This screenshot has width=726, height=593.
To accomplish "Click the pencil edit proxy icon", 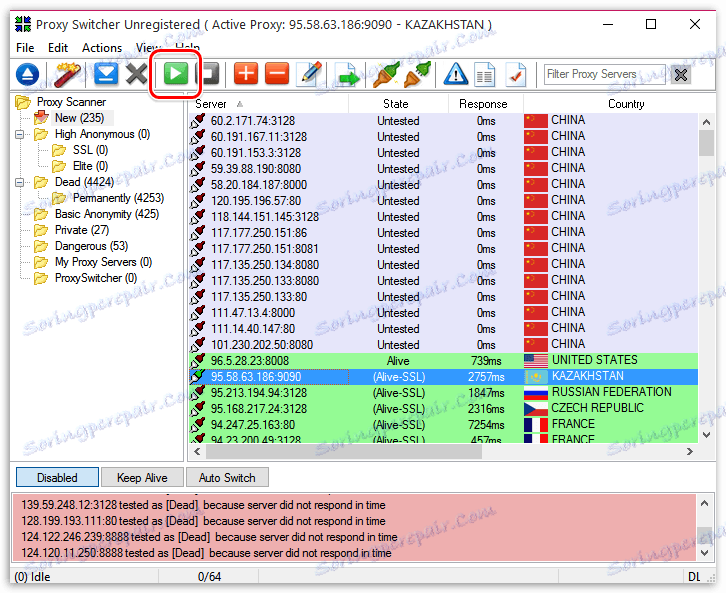I will coord(309,74).
